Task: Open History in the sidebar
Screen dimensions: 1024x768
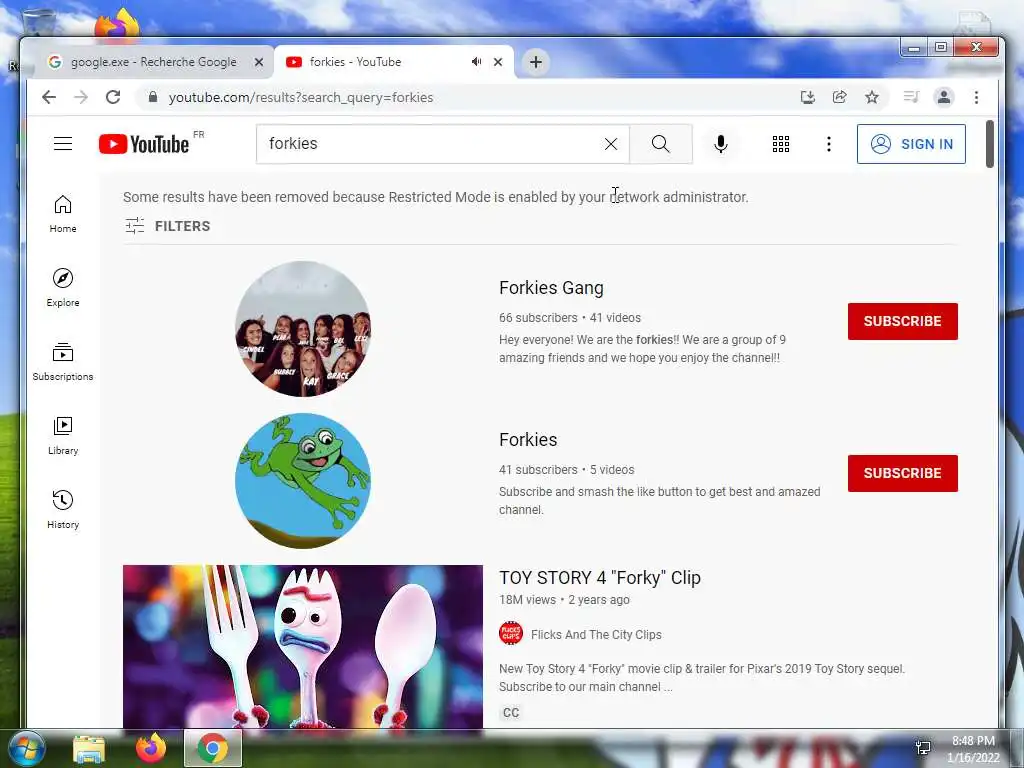Action: point(63,510)
